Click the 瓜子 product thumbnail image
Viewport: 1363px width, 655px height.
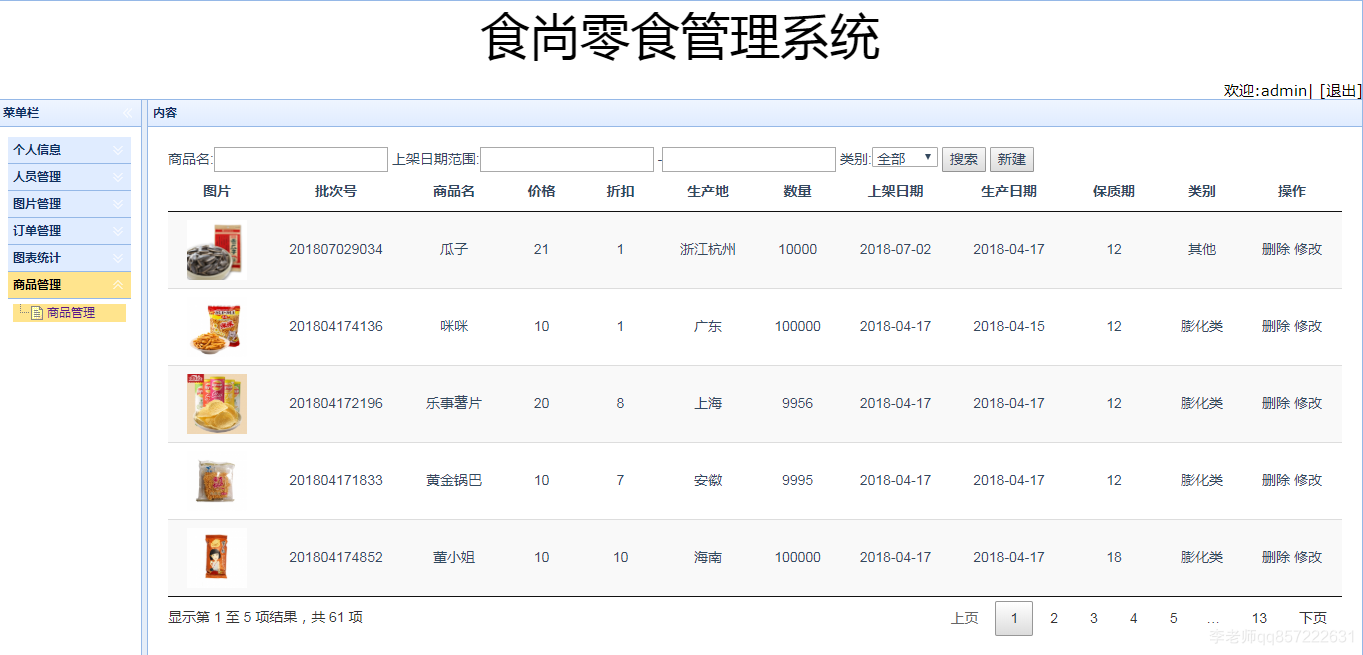(x=215, y=249)
